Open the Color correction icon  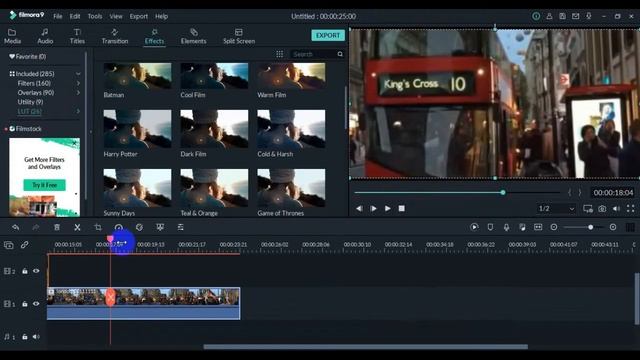click(x=139, y=227)
